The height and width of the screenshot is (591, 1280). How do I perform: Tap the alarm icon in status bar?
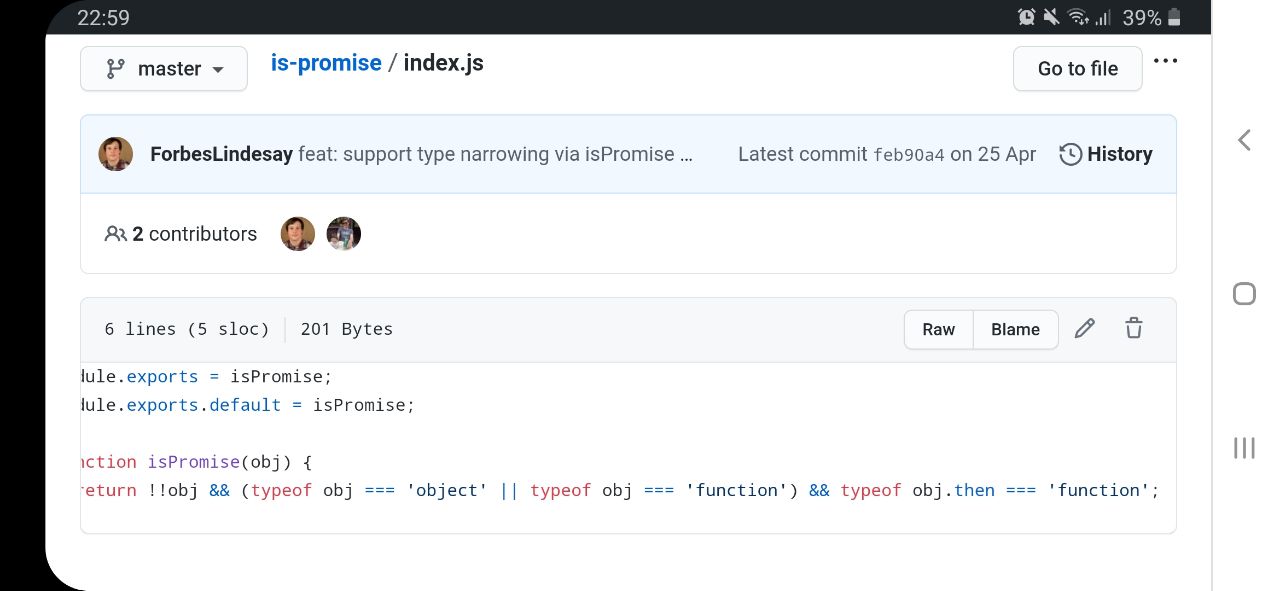pos(1026,17)
